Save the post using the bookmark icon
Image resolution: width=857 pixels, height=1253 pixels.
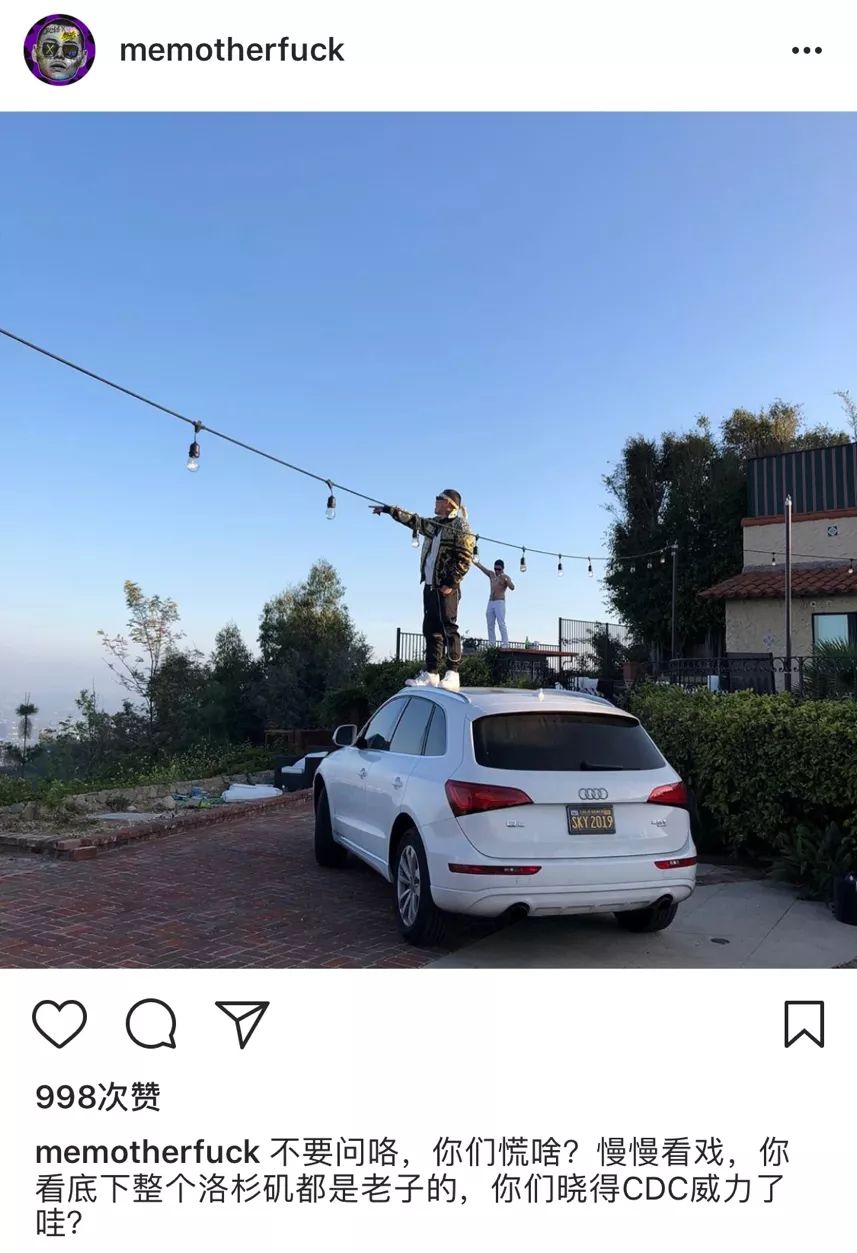pos(804,1024)
